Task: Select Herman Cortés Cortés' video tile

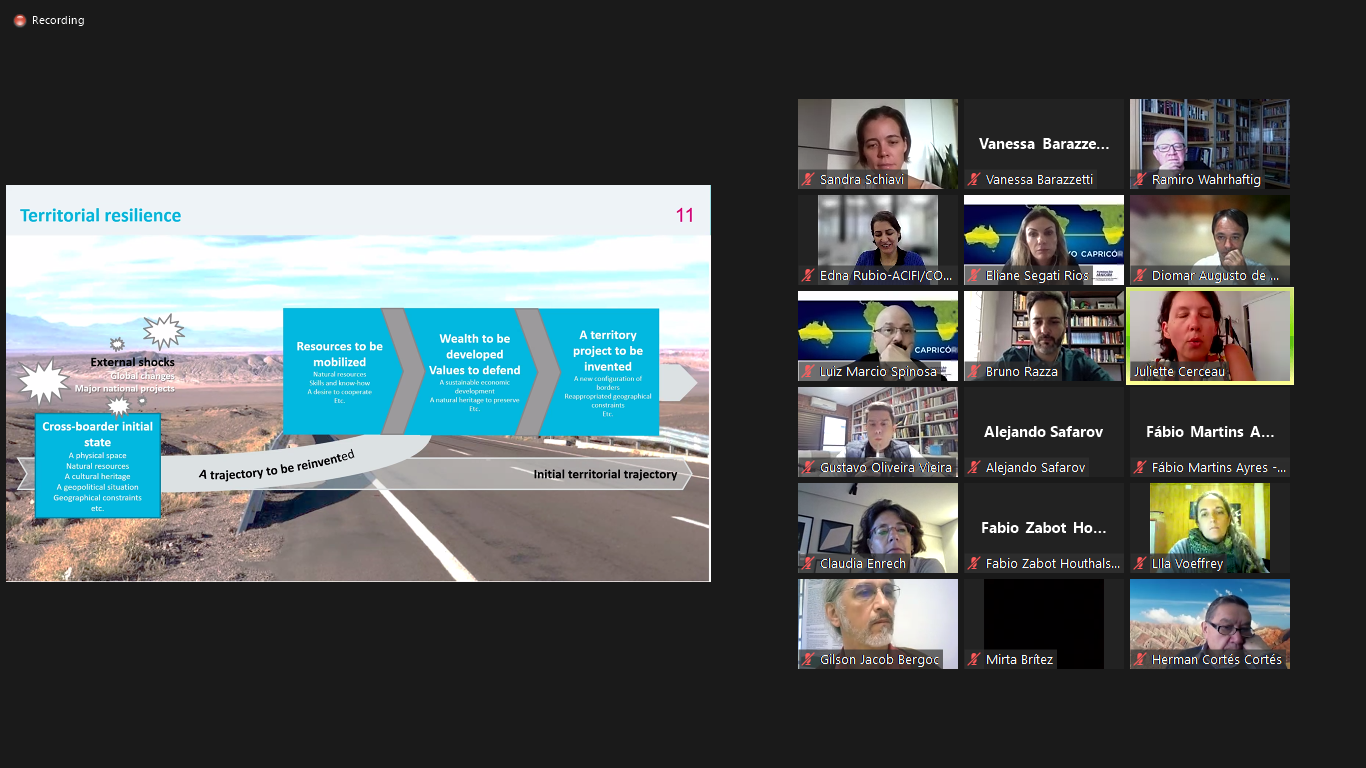Action: [1210, 624]
